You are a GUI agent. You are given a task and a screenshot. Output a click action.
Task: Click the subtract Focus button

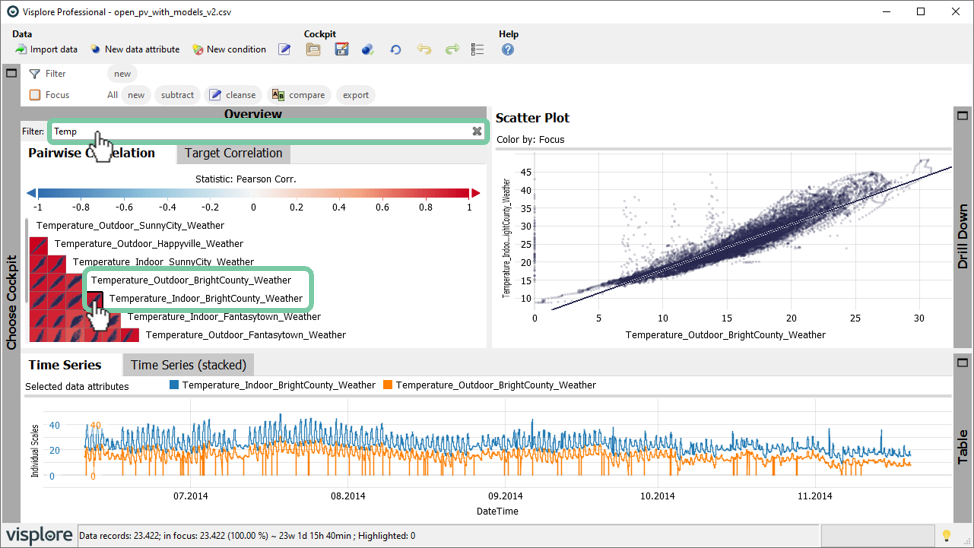177,94
